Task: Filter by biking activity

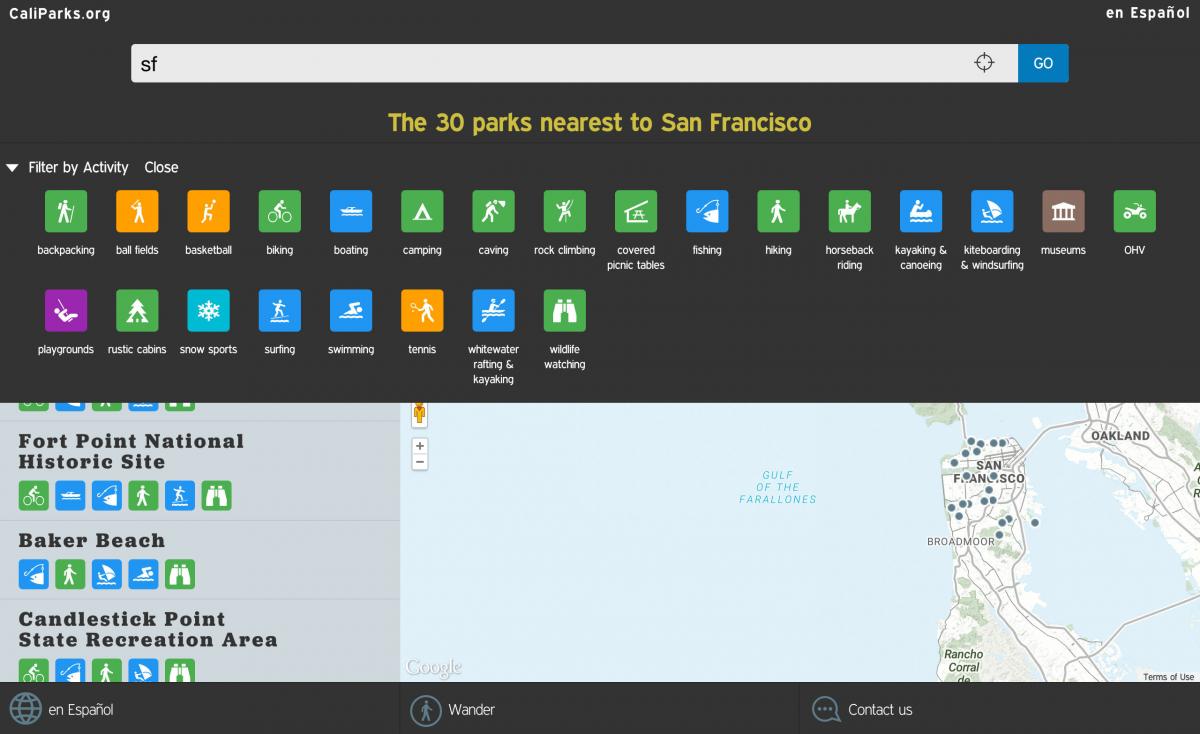Action: (280, 211)
